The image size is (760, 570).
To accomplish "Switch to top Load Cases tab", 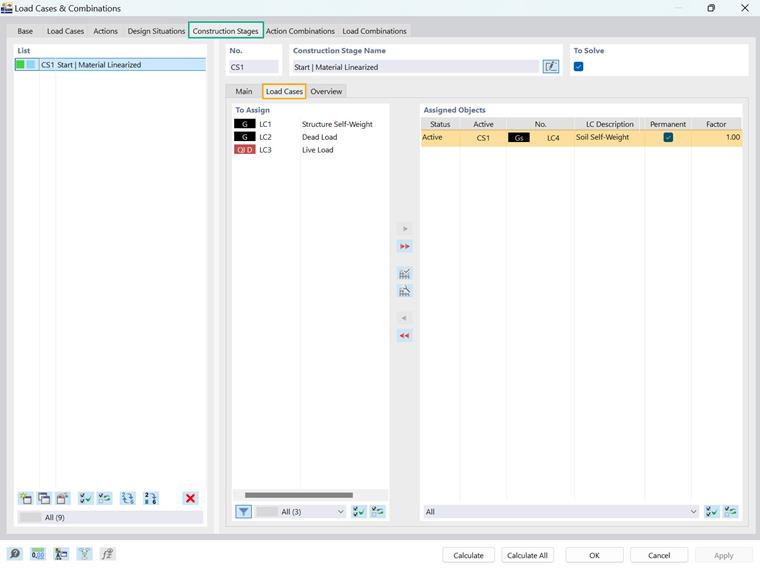I will coord(65,31).
